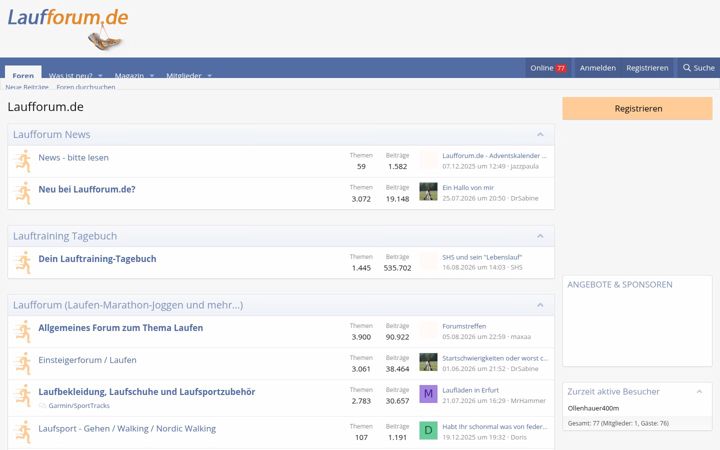Open the Zurzeit aktive Besucher heading link
The image size is (720, 450).
click(x=613, y=392)
